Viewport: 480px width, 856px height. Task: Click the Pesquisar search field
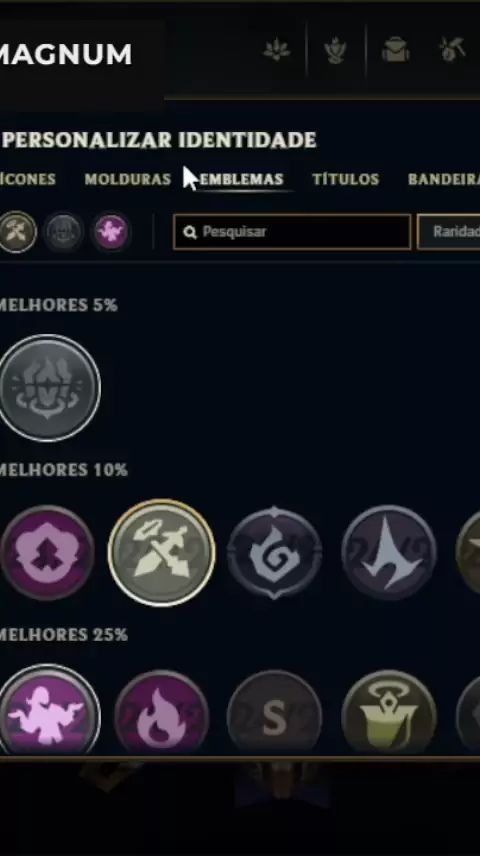click(x=292, y=231)
